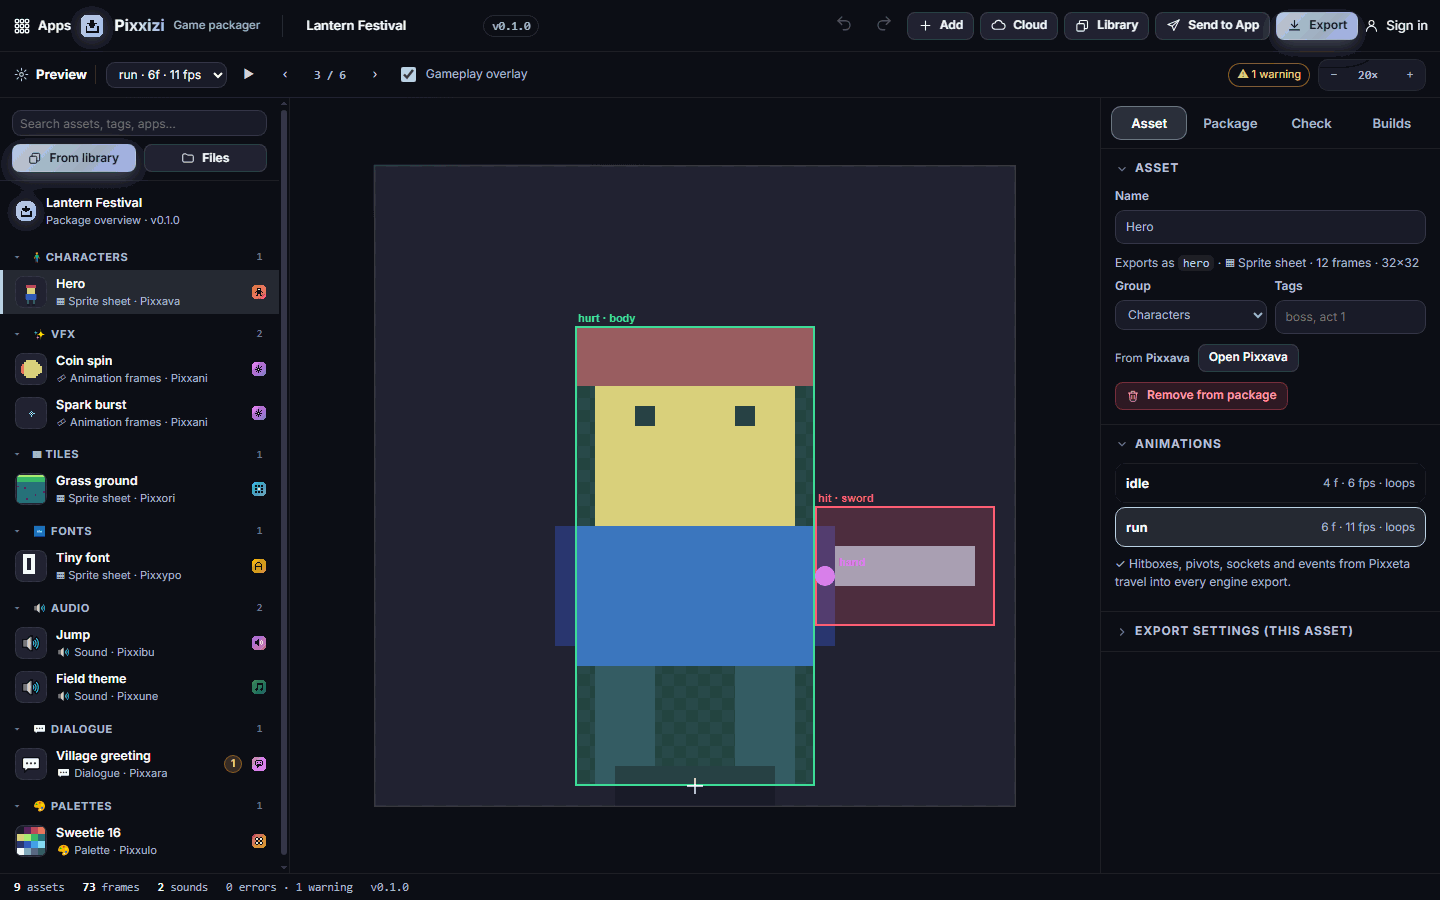Image resolution: width=1440 pixels, height=900 pixels.
Task: Collapse the ANIMATIONS section
Action: [1122, 444]
